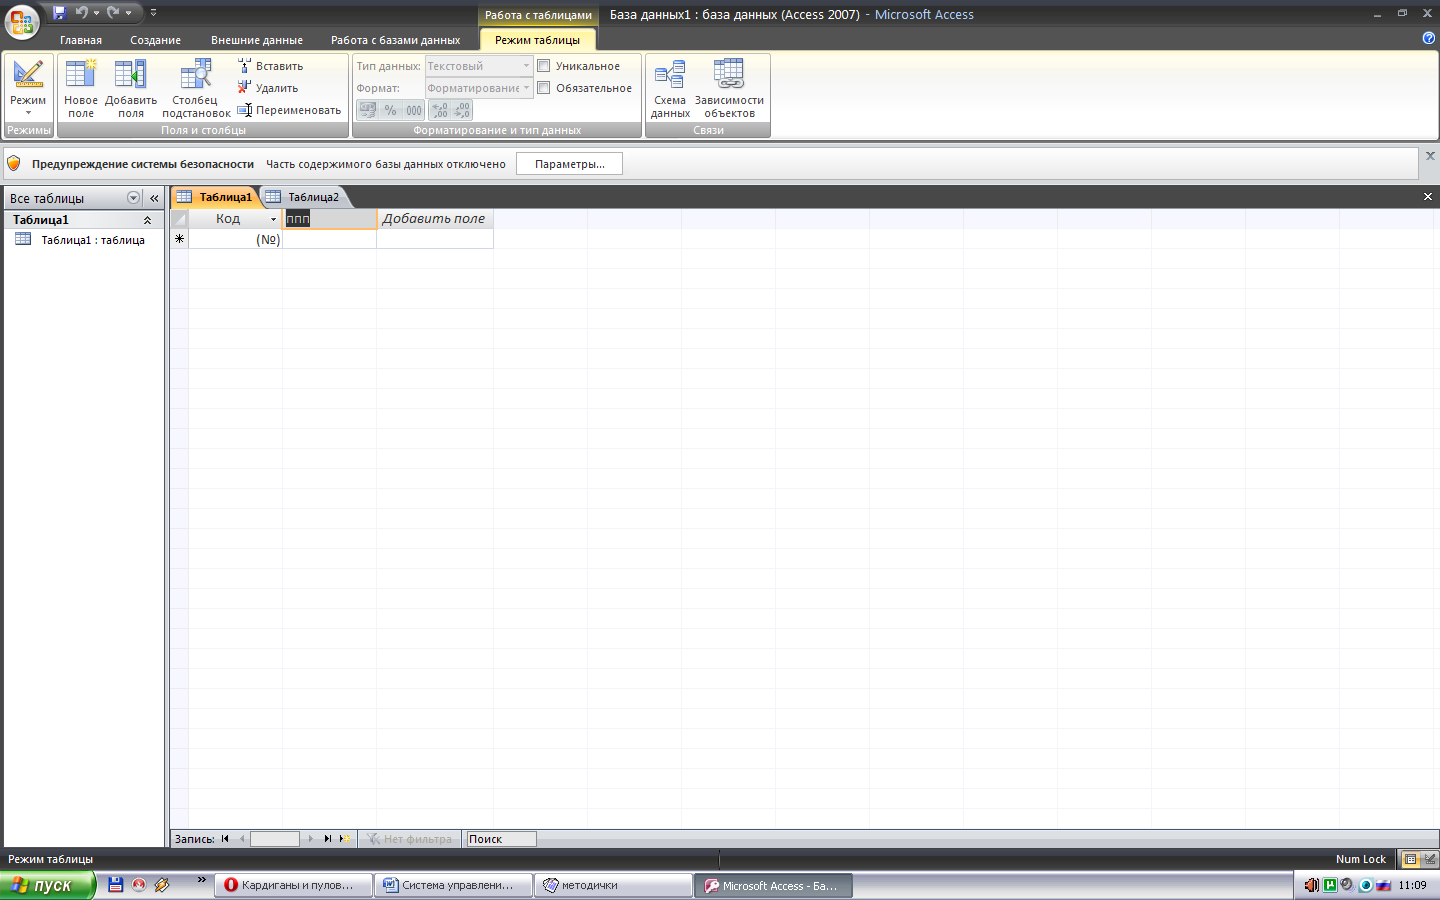
Task: Click the пуск Start button
Action: [x=47, y=885]
